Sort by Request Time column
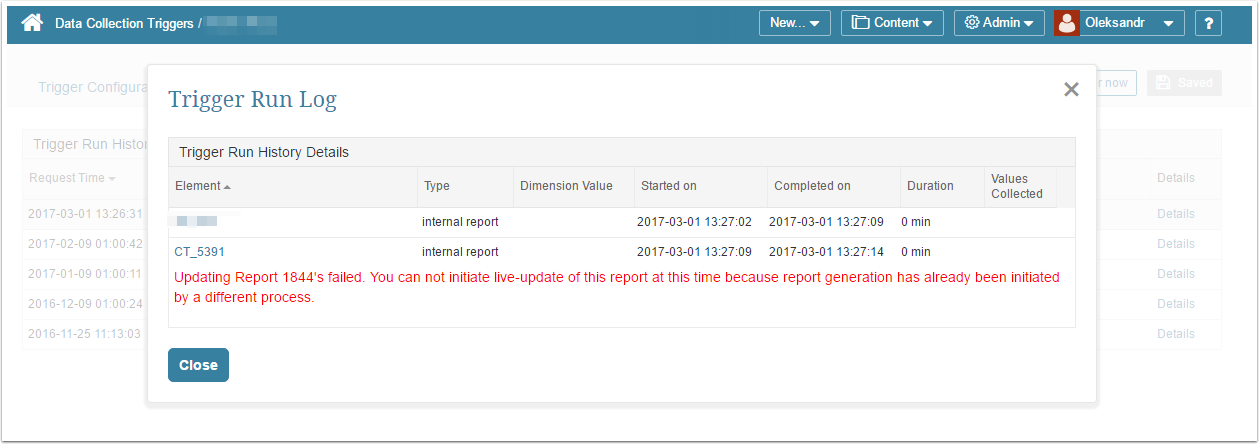Image resolution: width=1259 pixels, height=444 pixels. [x=72, y=178]
